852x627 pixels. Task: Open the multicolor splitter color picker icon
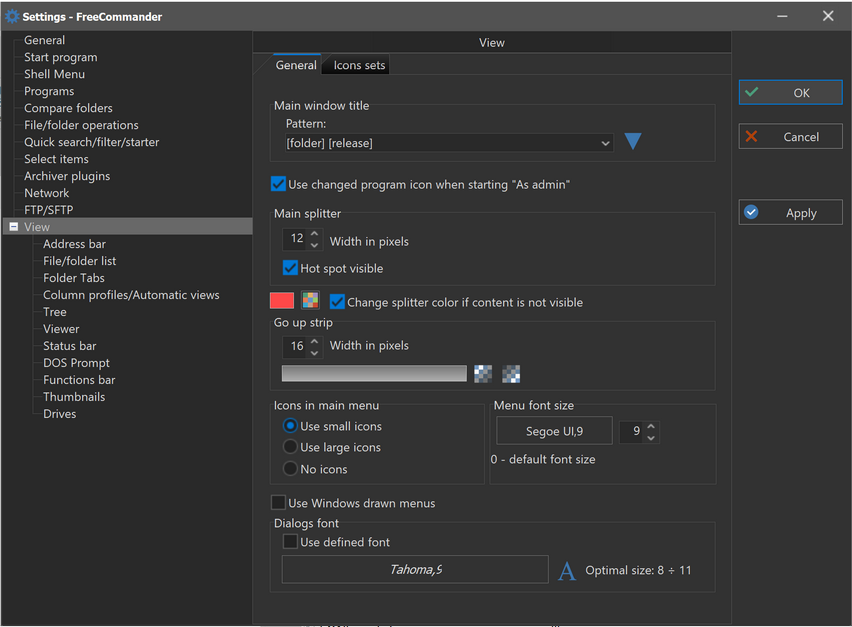pyautogui.click(x=310, y=300)
